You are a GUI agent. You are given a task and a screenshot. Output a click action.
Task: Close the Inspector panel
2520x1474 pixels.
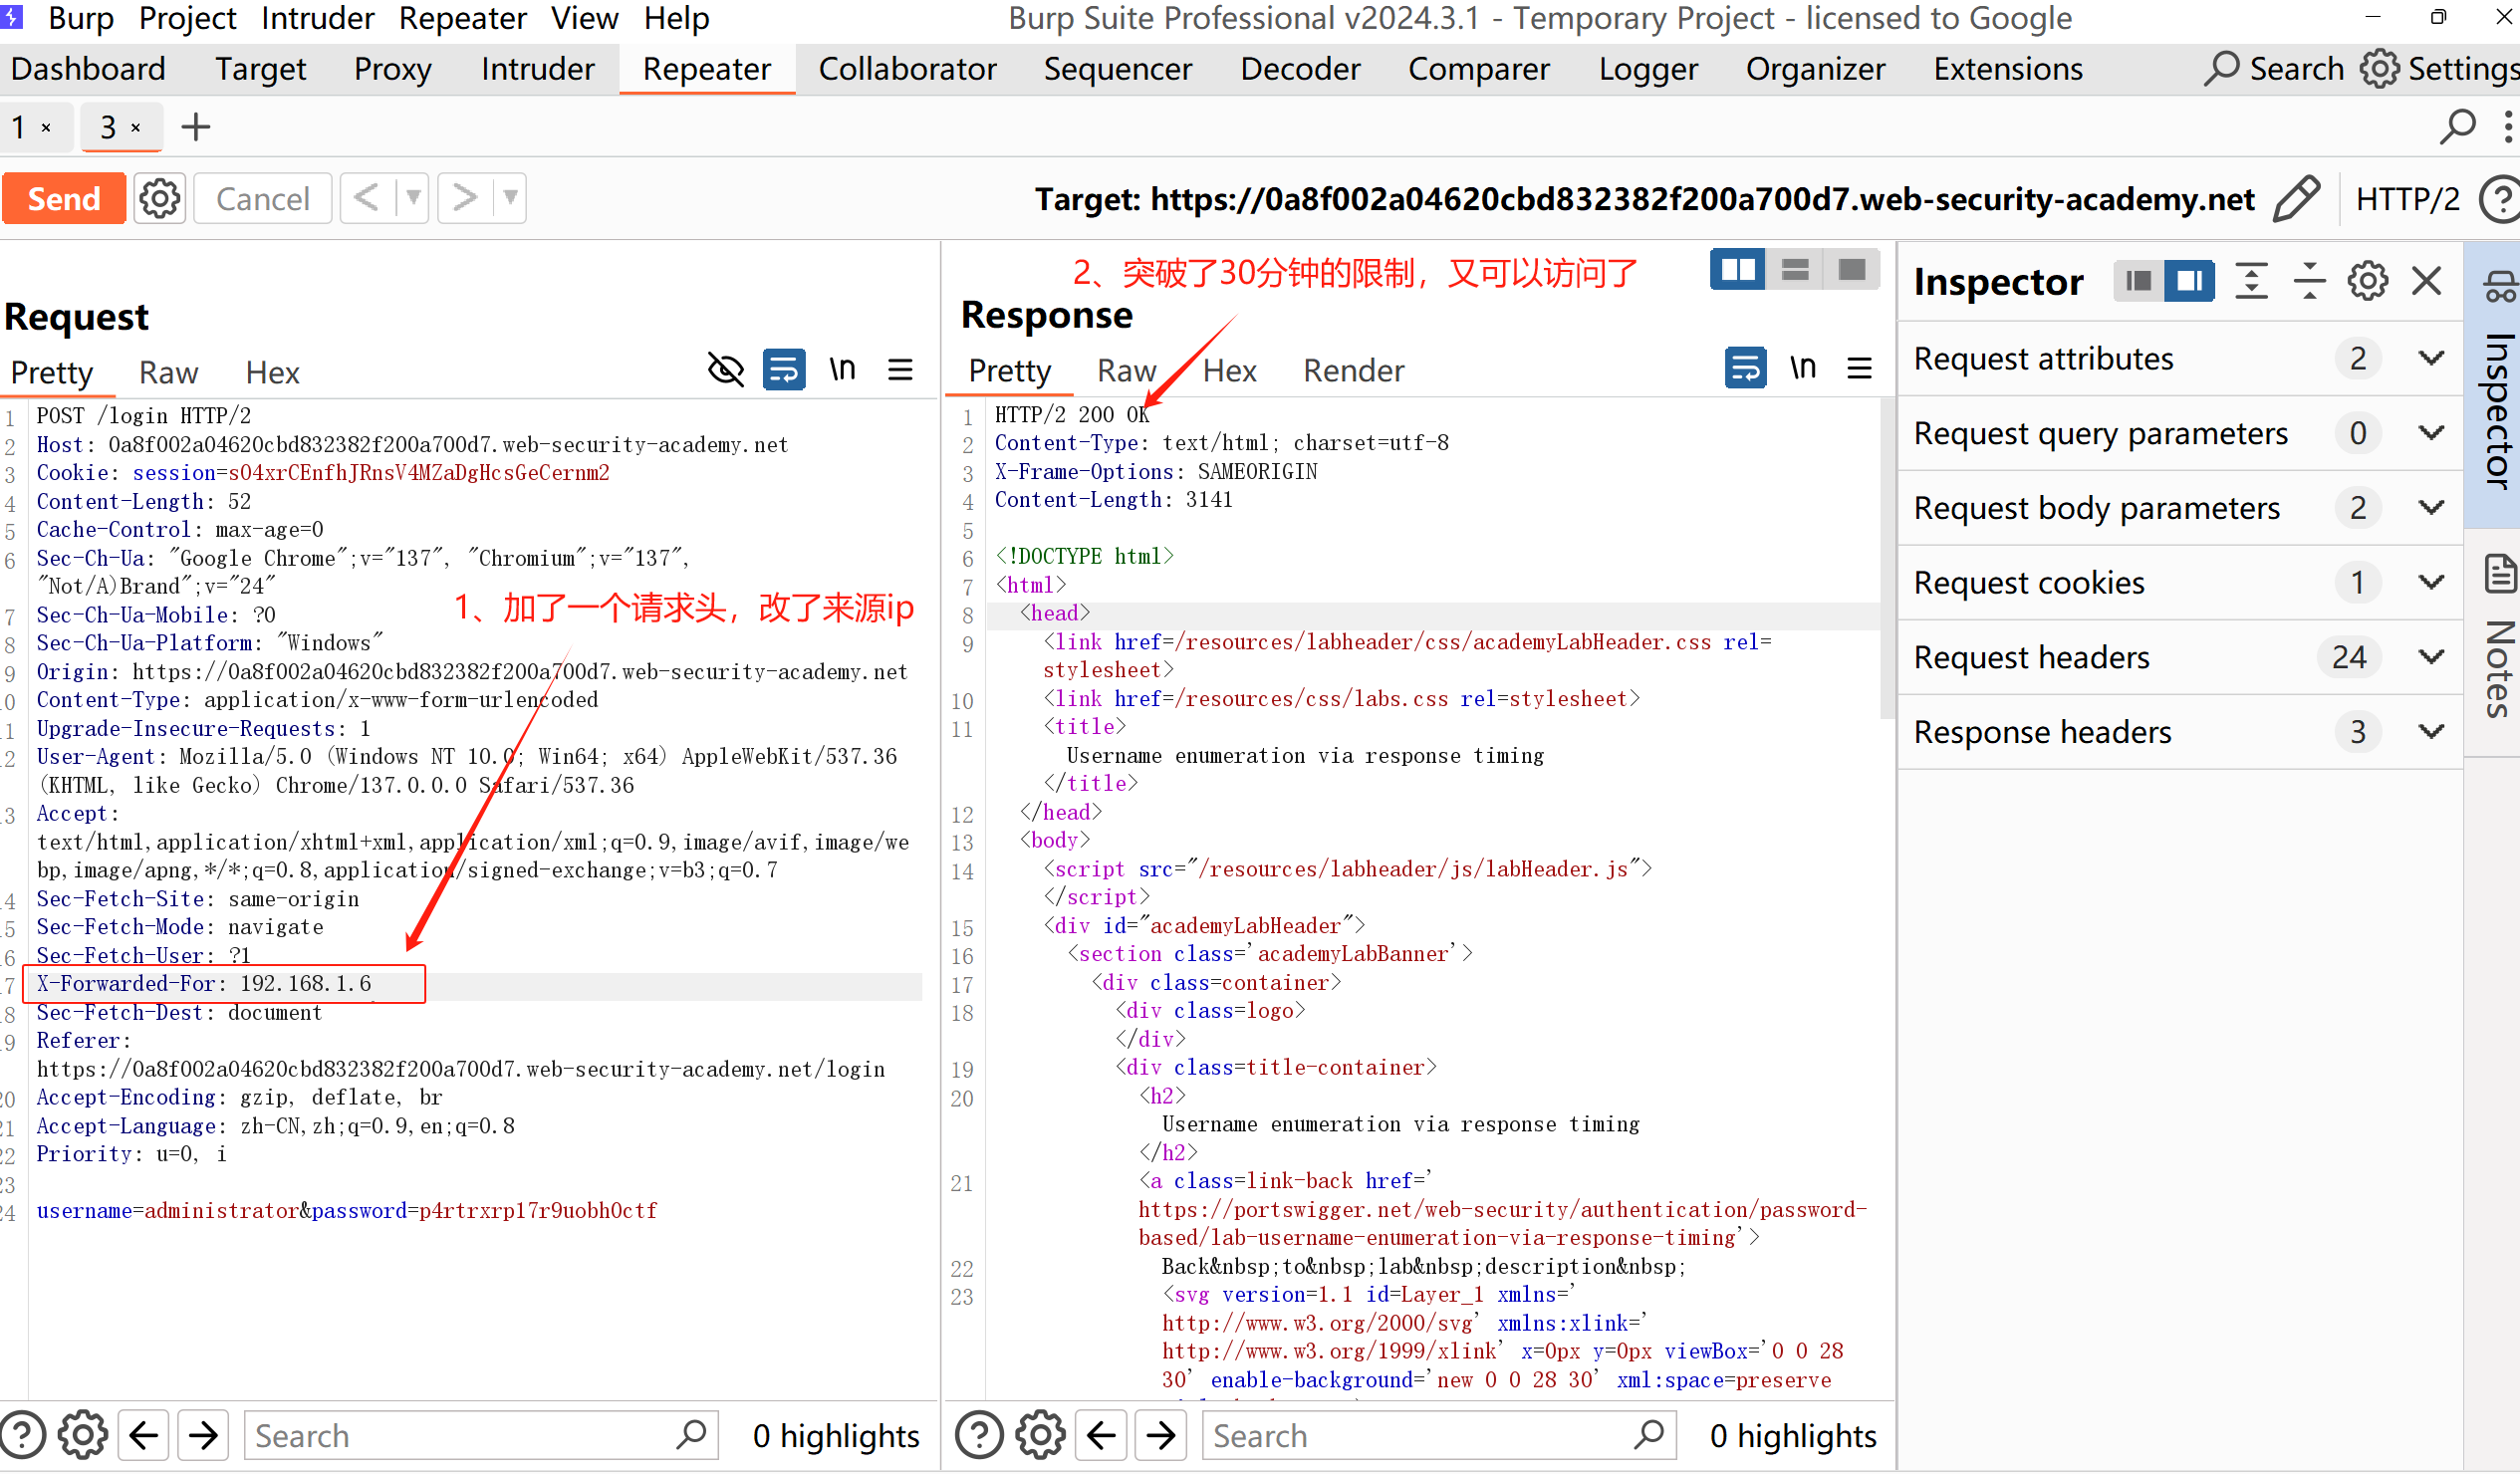tap(2427, 281)
